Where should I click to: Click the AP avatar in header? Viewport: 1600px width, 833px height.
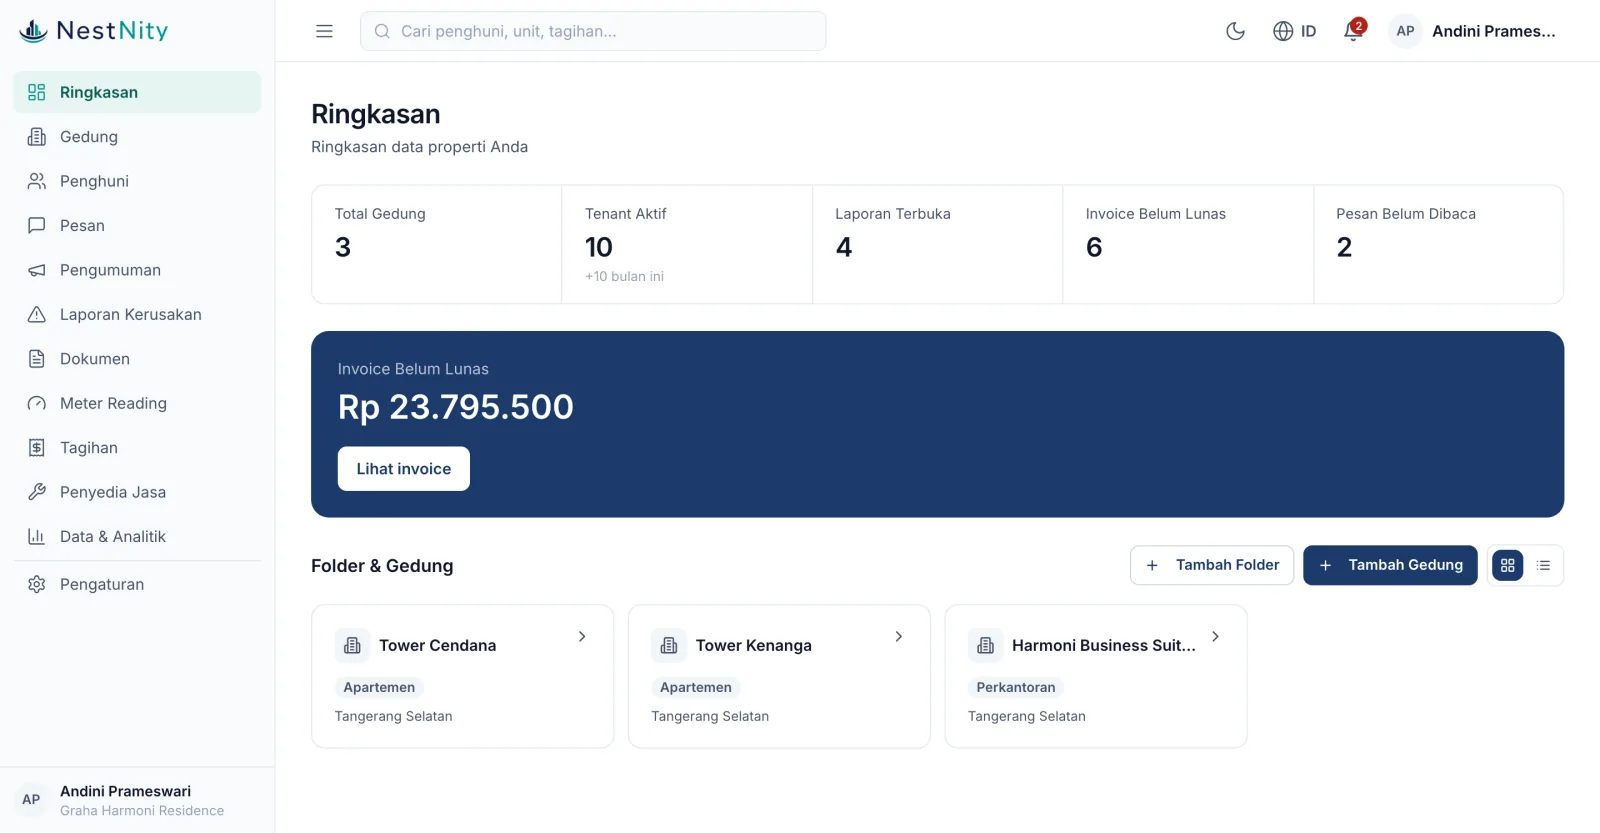[x=1405, y=31]
